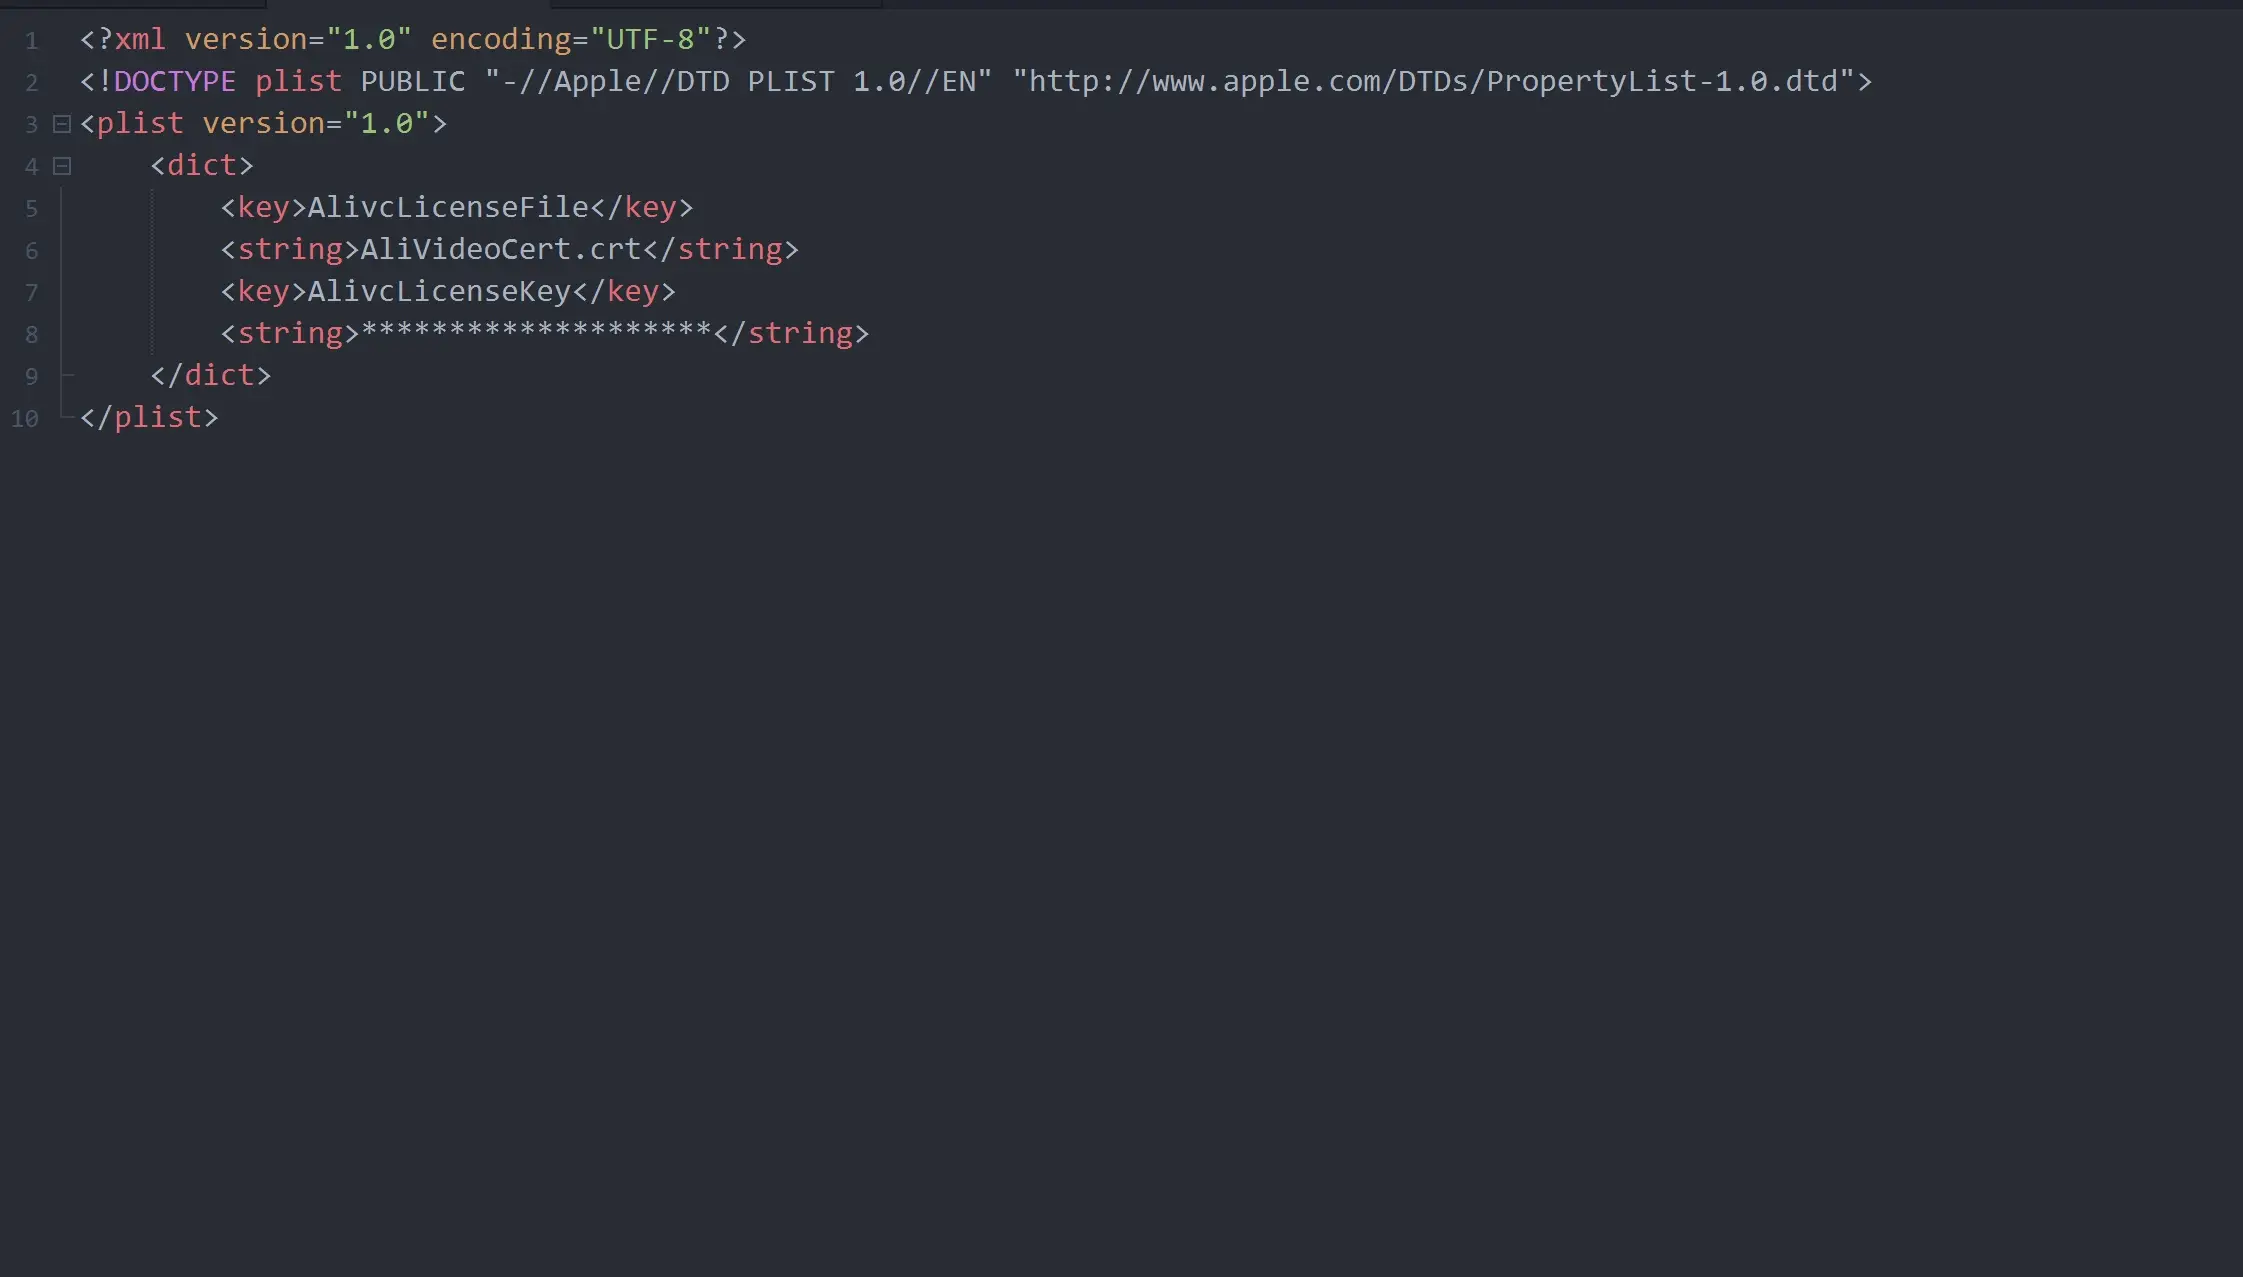Click the closing dict tag
The width and height of the screenshot is (2243, 1277).
click(211, 375)
